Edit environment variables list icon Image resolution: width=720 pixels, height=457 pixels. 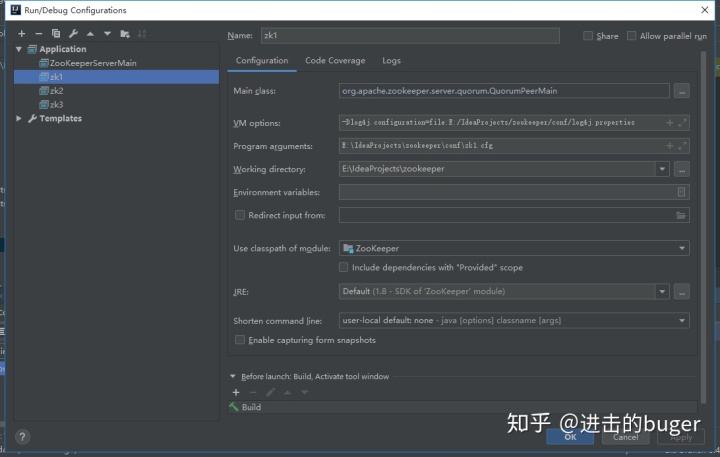pos(681,192)
